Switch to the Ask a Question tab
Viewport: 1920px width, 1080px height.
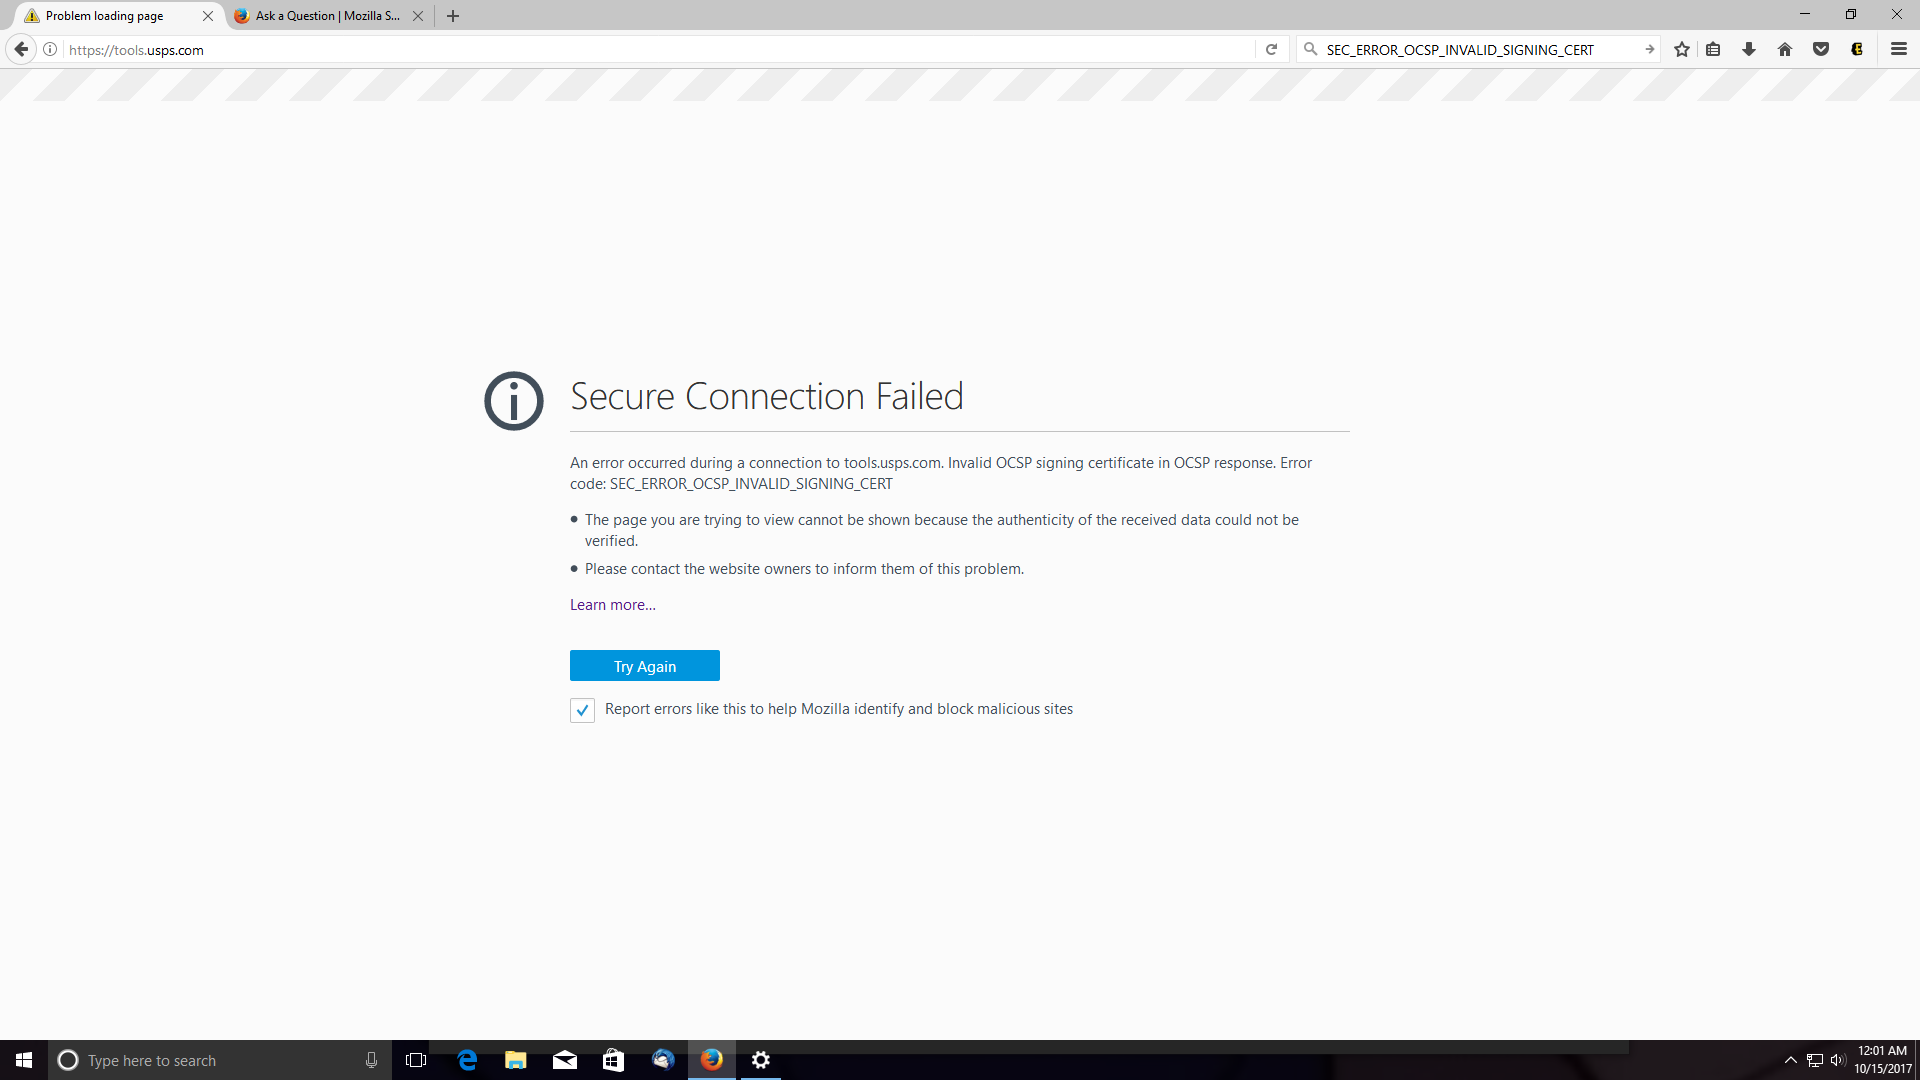pyautogui.click(x=327, y=16)
